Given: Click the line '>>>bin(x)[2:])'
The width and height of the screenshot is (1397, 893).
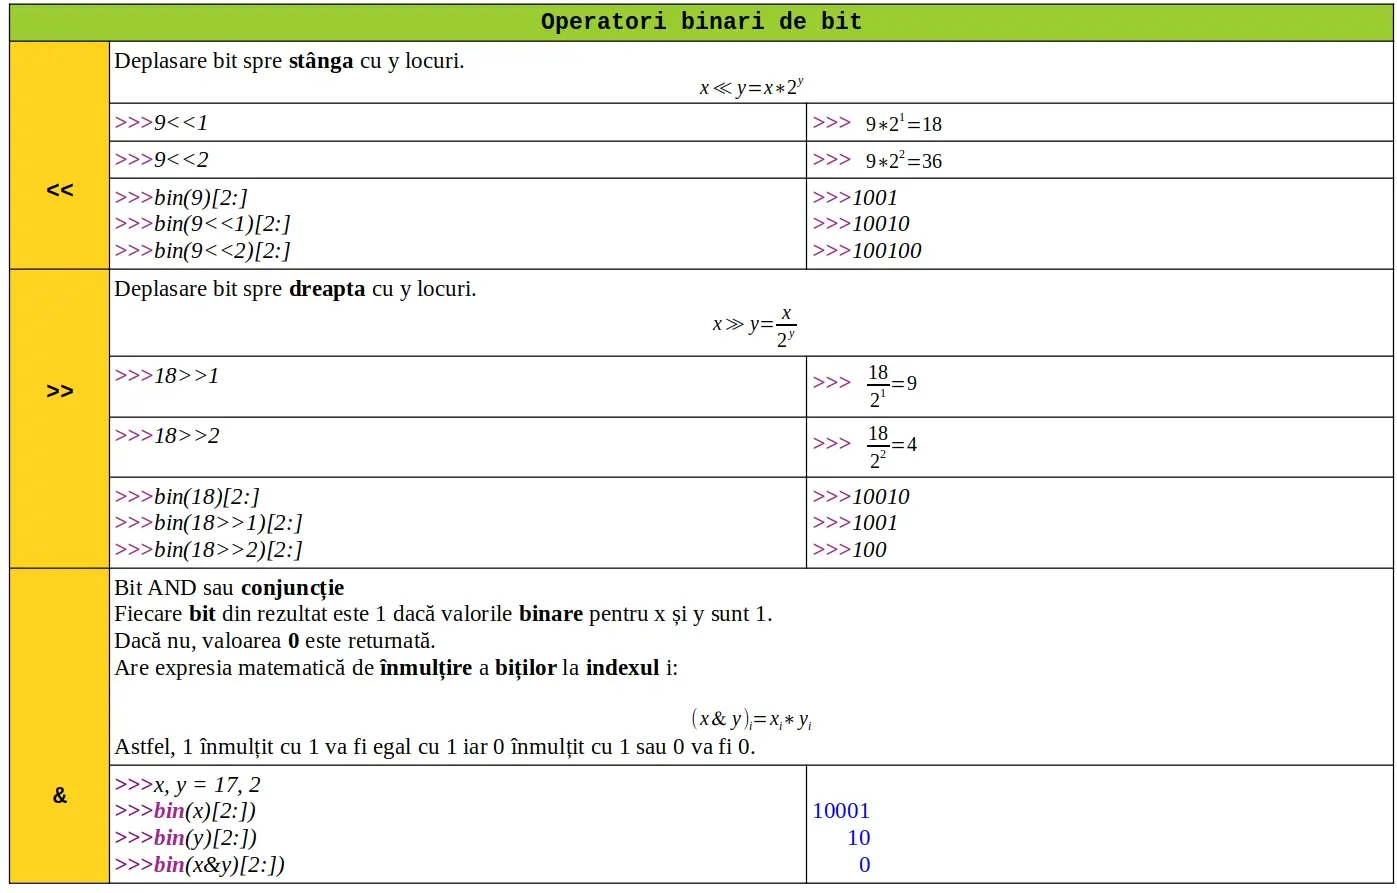Looking at the screenshot, I should tap(185, 811).
